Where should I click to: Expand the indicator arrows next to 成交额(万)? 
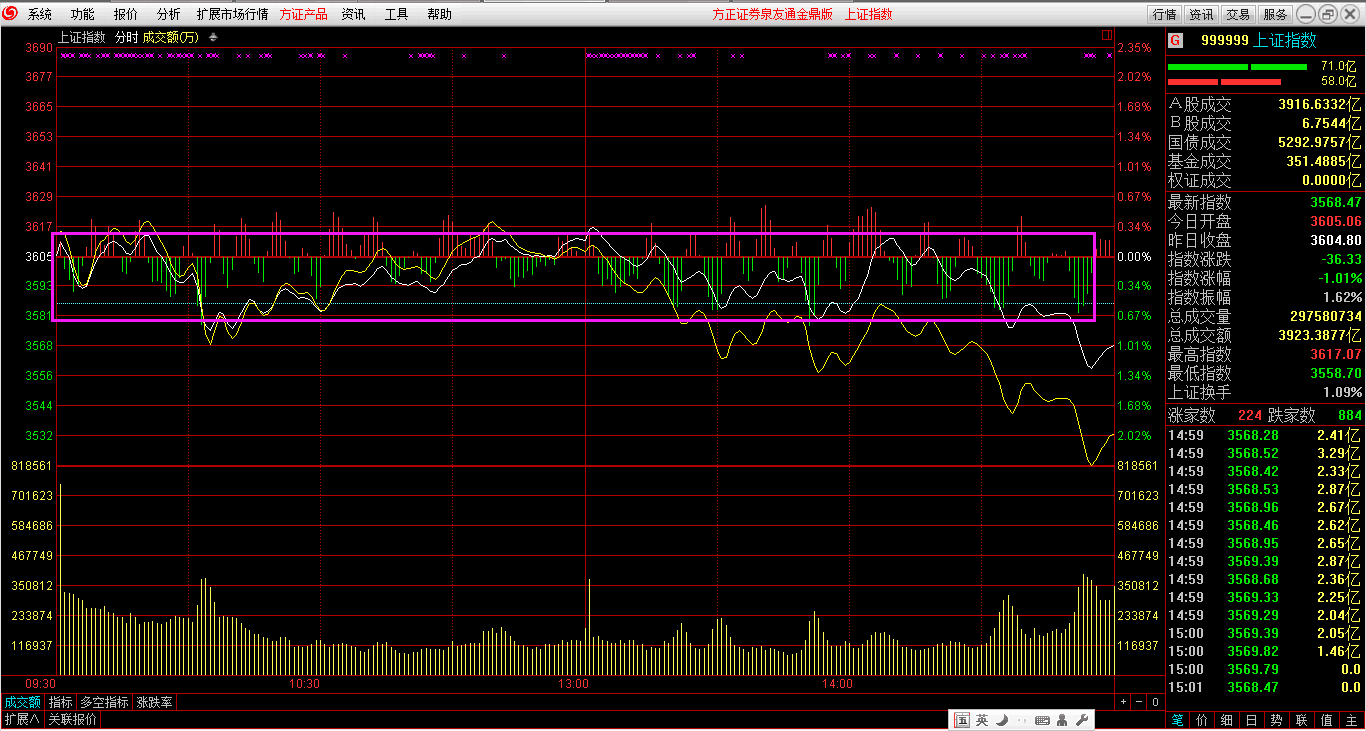[213, 37]
